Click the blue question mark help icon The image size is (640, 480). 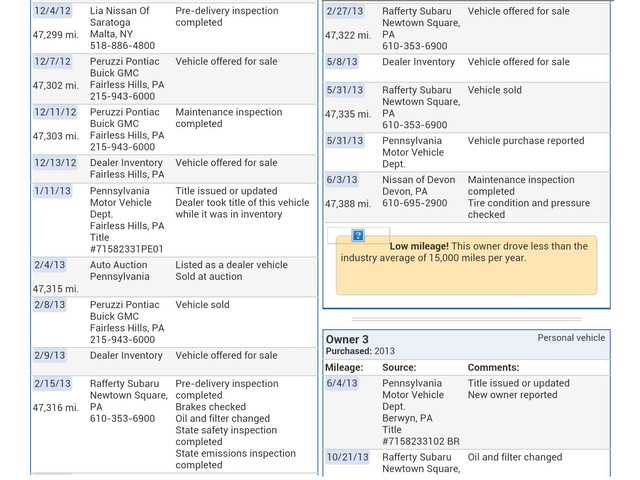pos(358,236)
